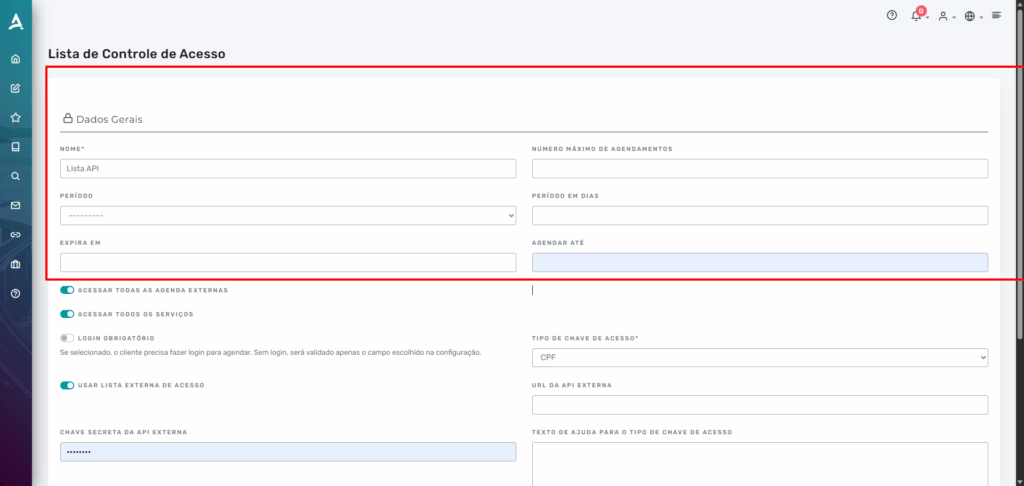The width and height of the screenshot is (1024, 486).
Task: Toggle 'Acessar todas as agenda externas' switch
Action: click(x=68, y=290)
